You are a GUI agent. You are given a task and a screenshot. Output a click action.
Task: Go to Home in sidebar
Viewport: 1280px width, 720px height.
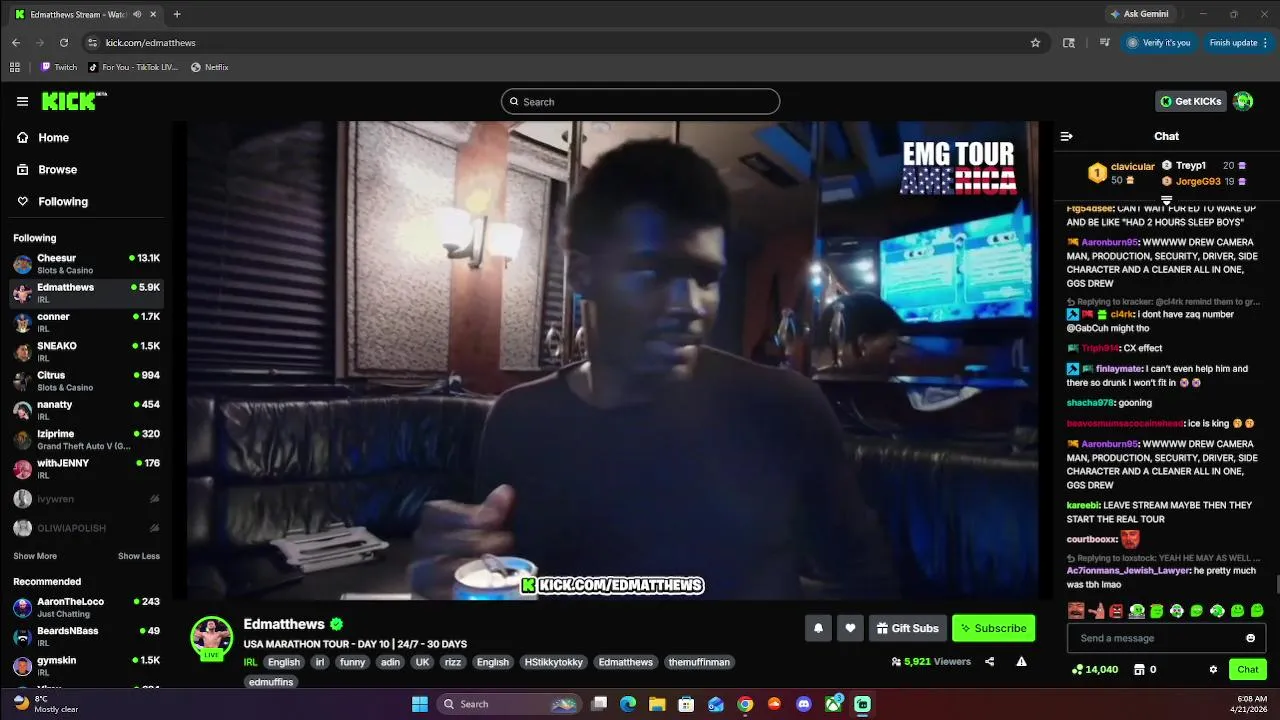[85, 138]
